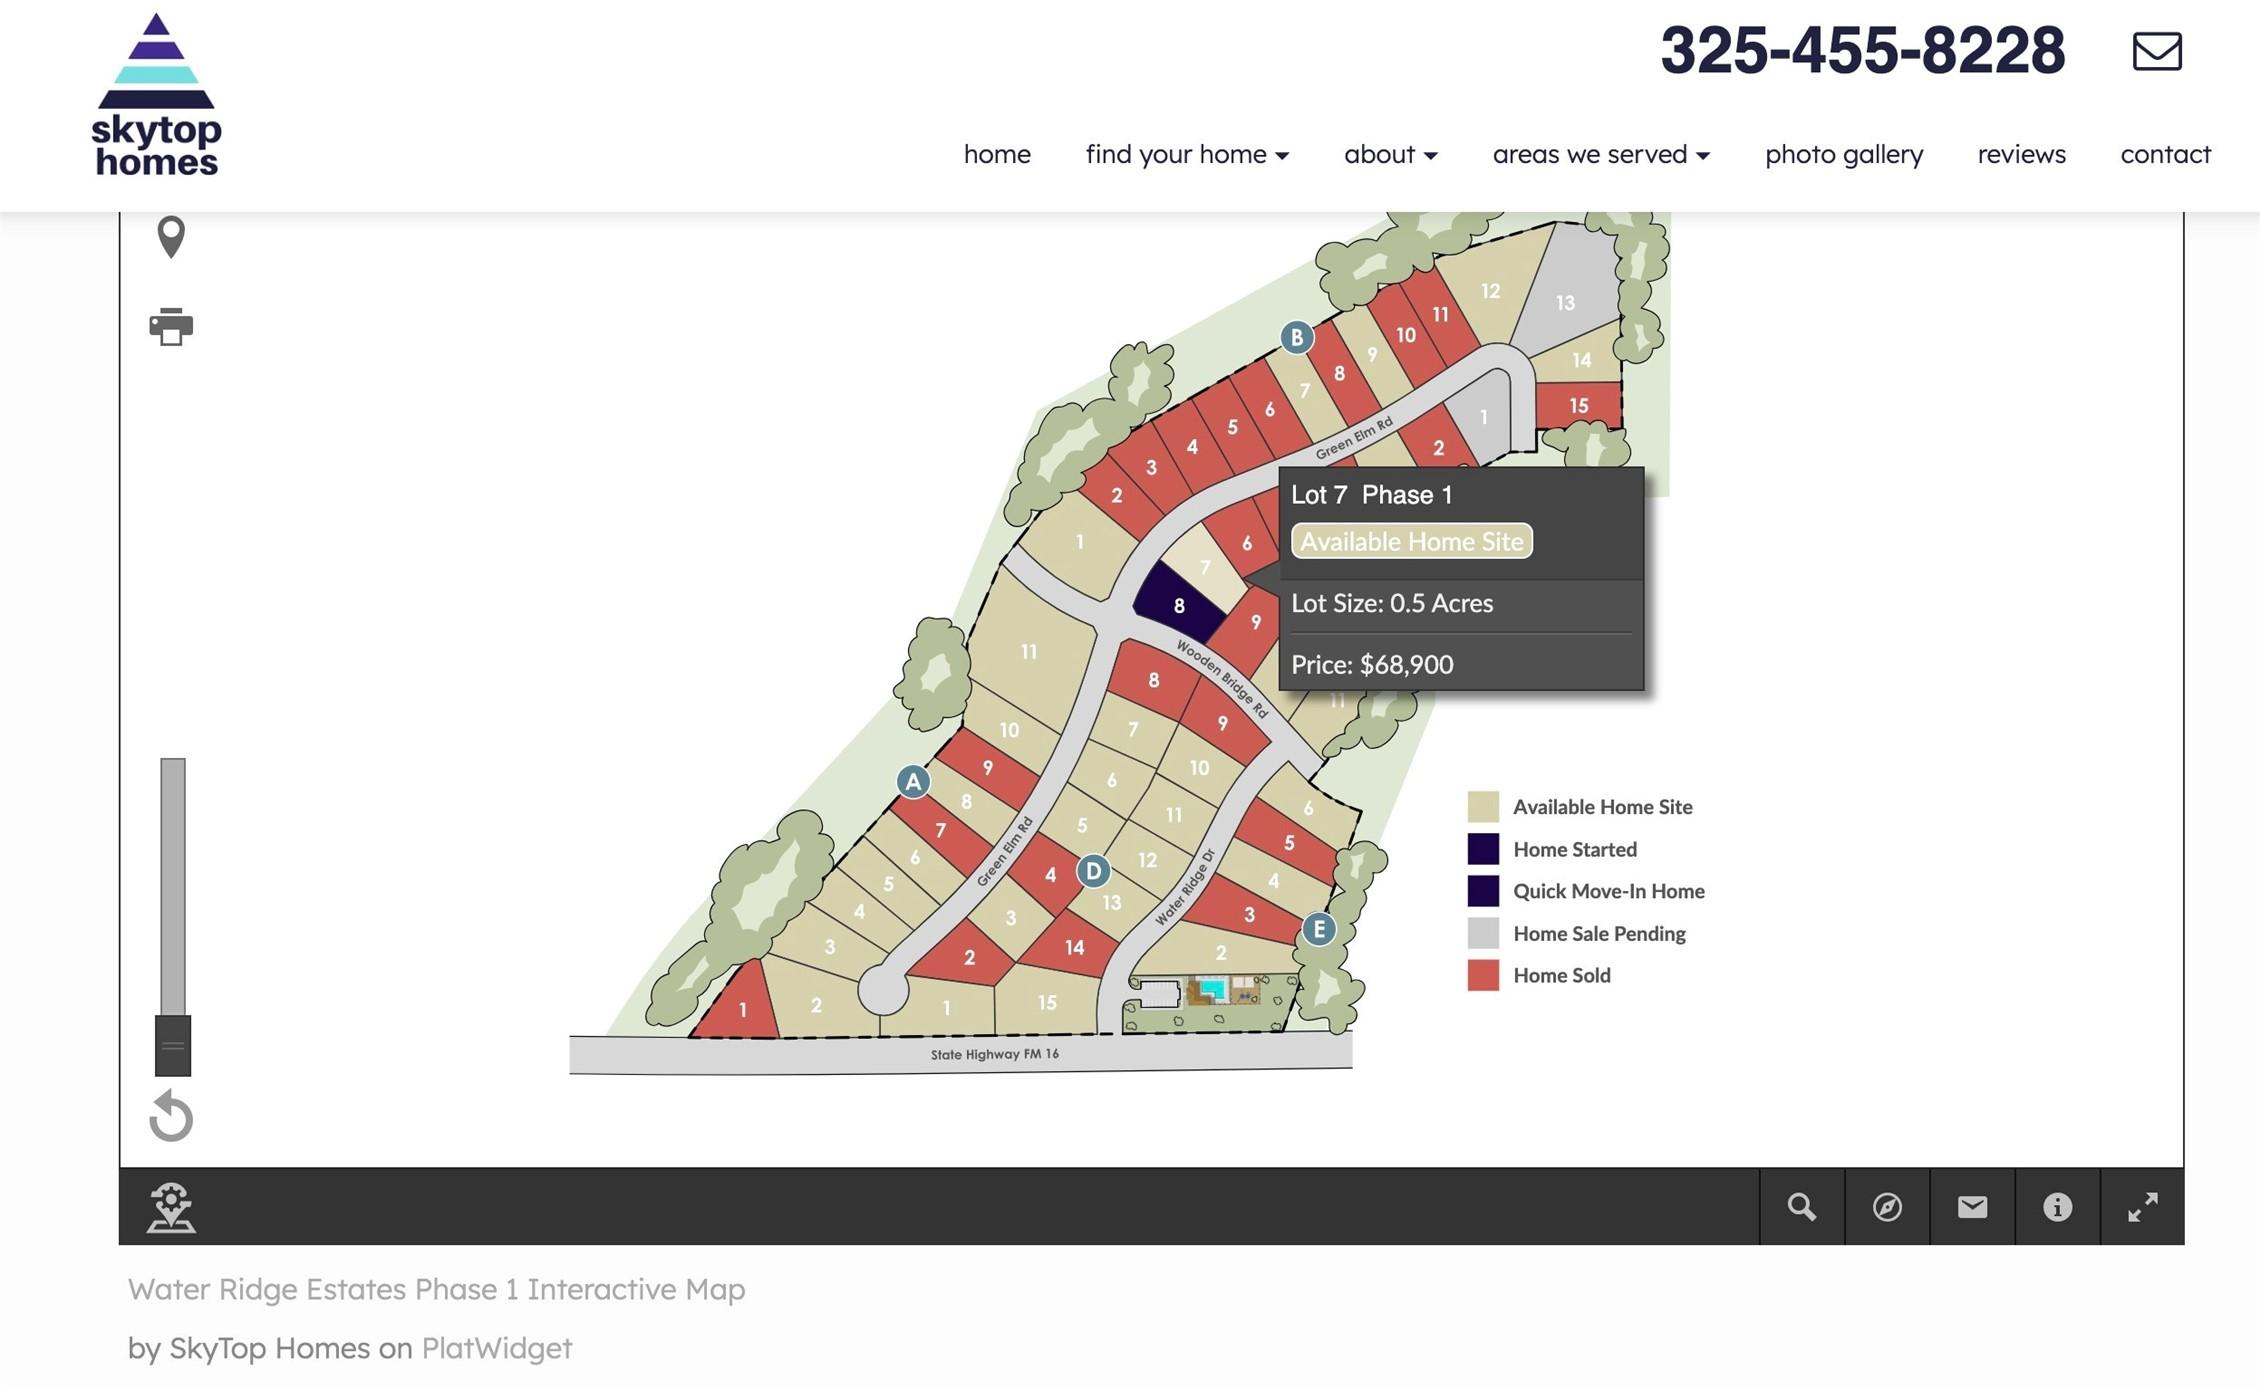2260x1390 pixels.
Task: Open the about dropdown menu
Action: click(1390, 154)
